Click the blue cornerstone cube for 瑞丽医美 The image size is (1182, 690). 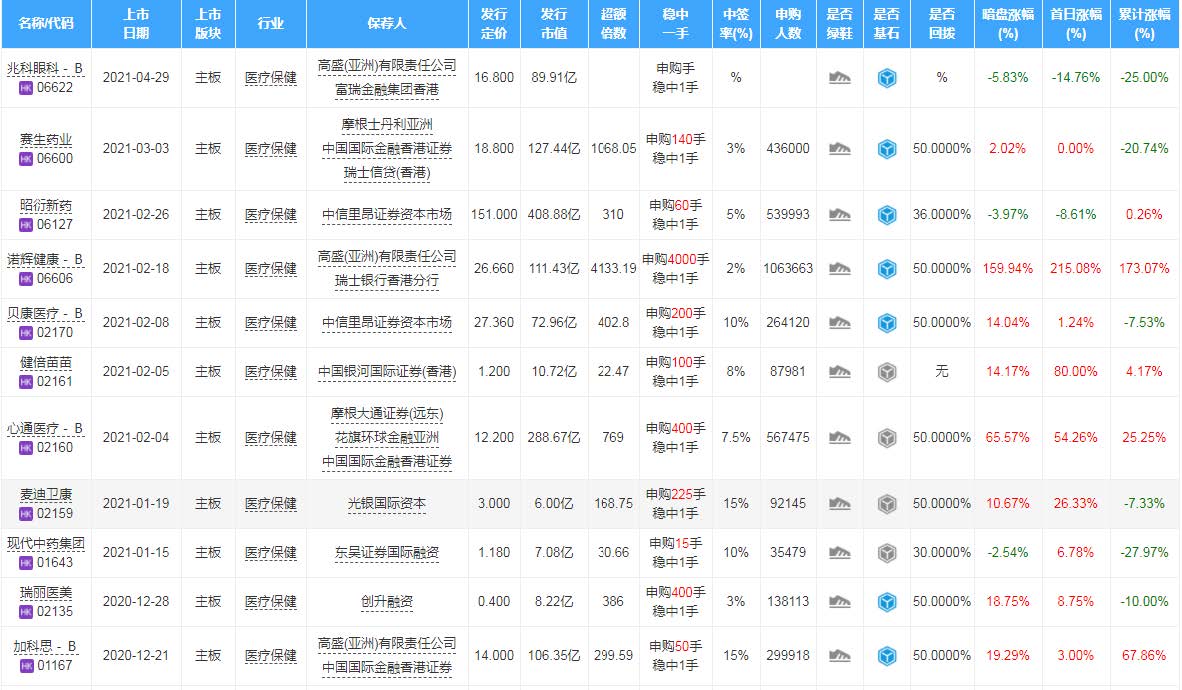tap(886, 602)
